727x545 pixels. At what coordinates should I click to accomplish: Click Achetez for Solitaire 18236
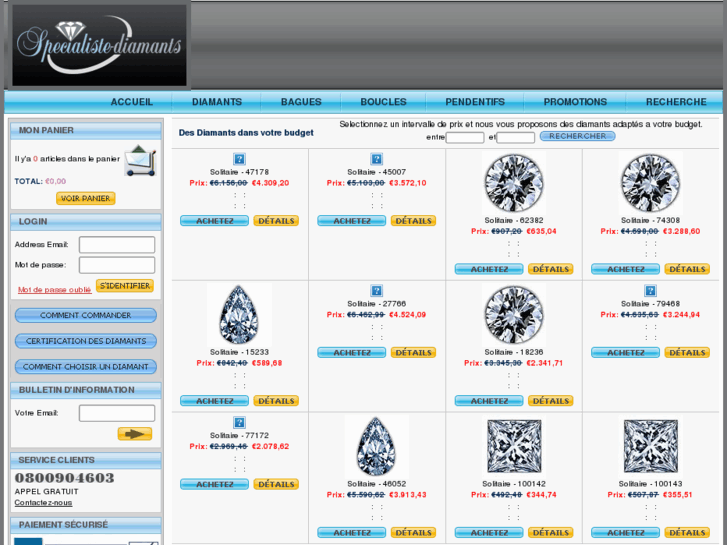coord(489,401)
